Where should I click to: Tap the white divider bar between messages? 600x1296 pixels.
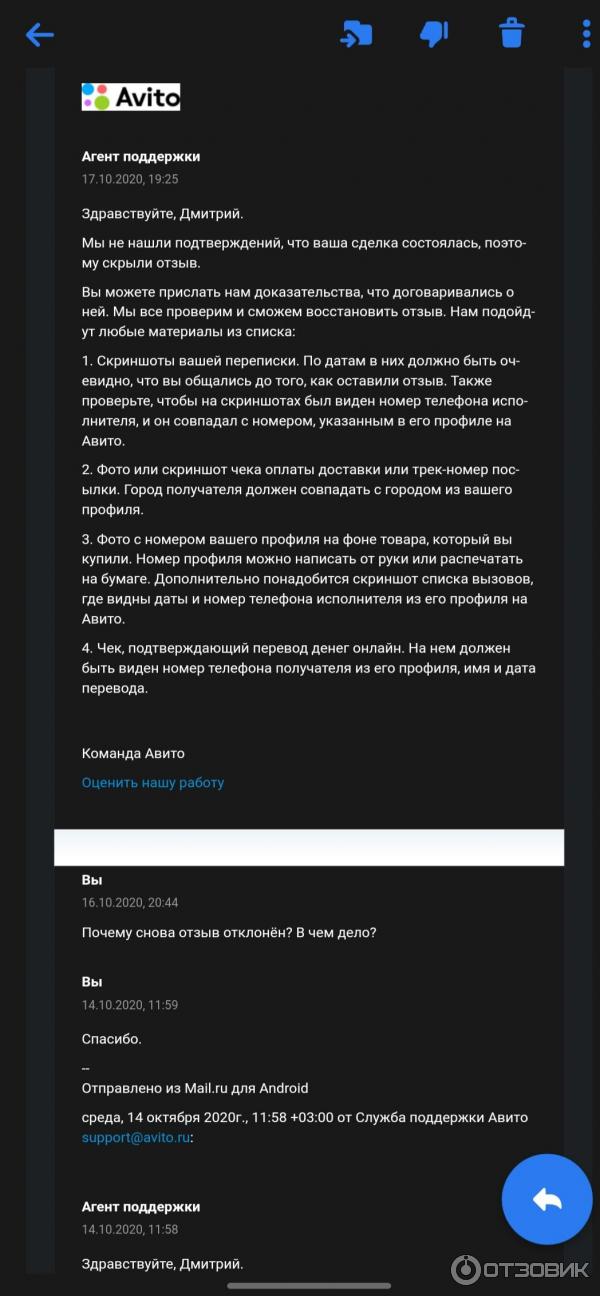click(309, 847)
